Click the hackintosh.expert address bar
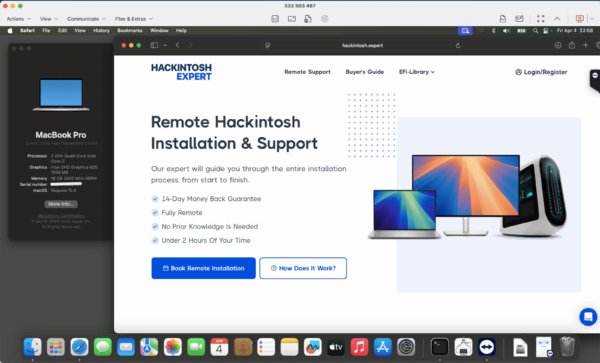 point(362,45)
